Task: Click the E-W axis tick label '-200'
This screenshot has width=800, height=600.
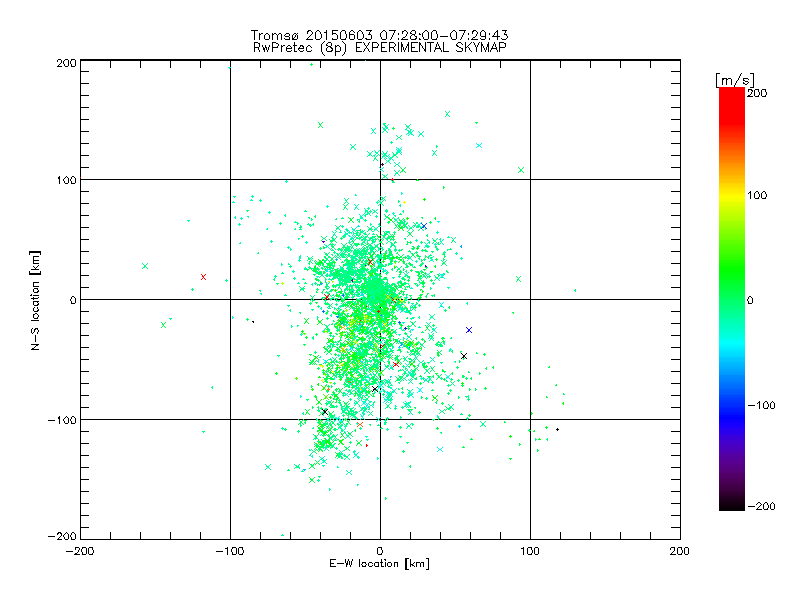Action: pyautogui.click(x=80, y=551)
